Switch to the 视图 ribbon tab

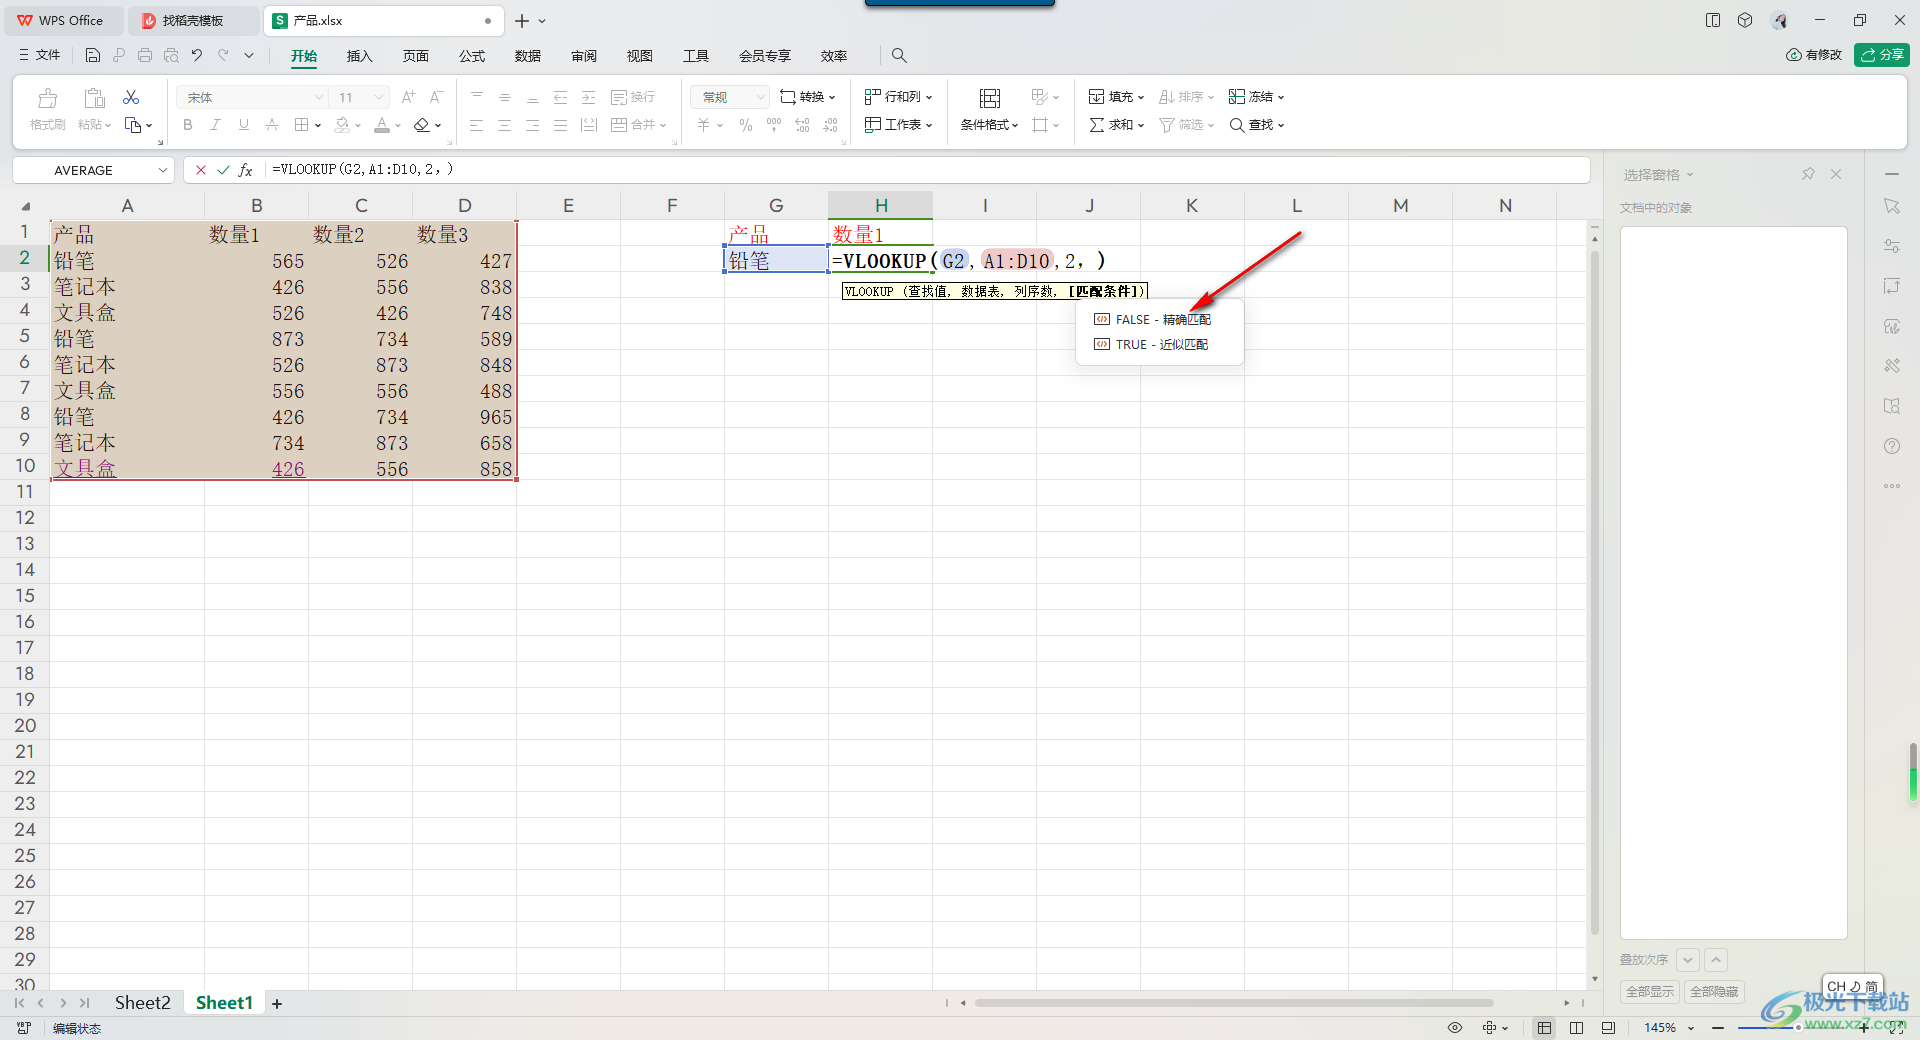(x=640, y=56)
